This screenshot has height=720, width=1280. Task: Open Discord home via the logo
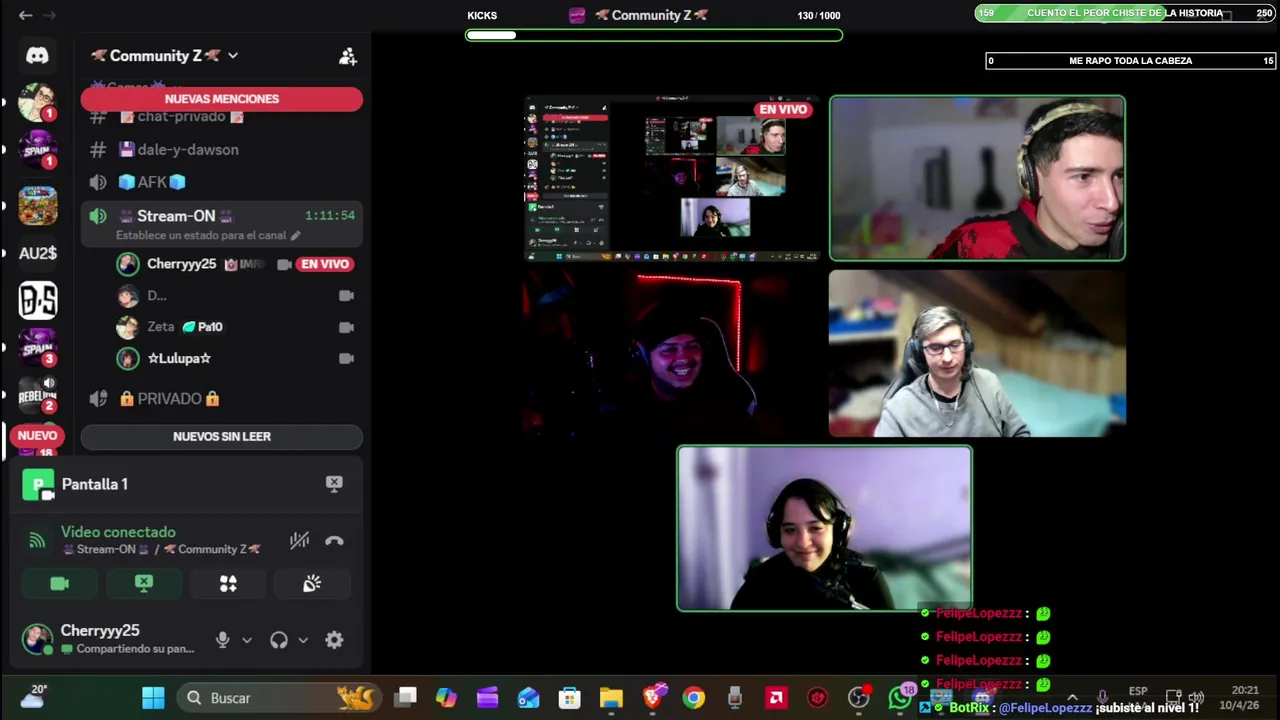click(37, 56)
